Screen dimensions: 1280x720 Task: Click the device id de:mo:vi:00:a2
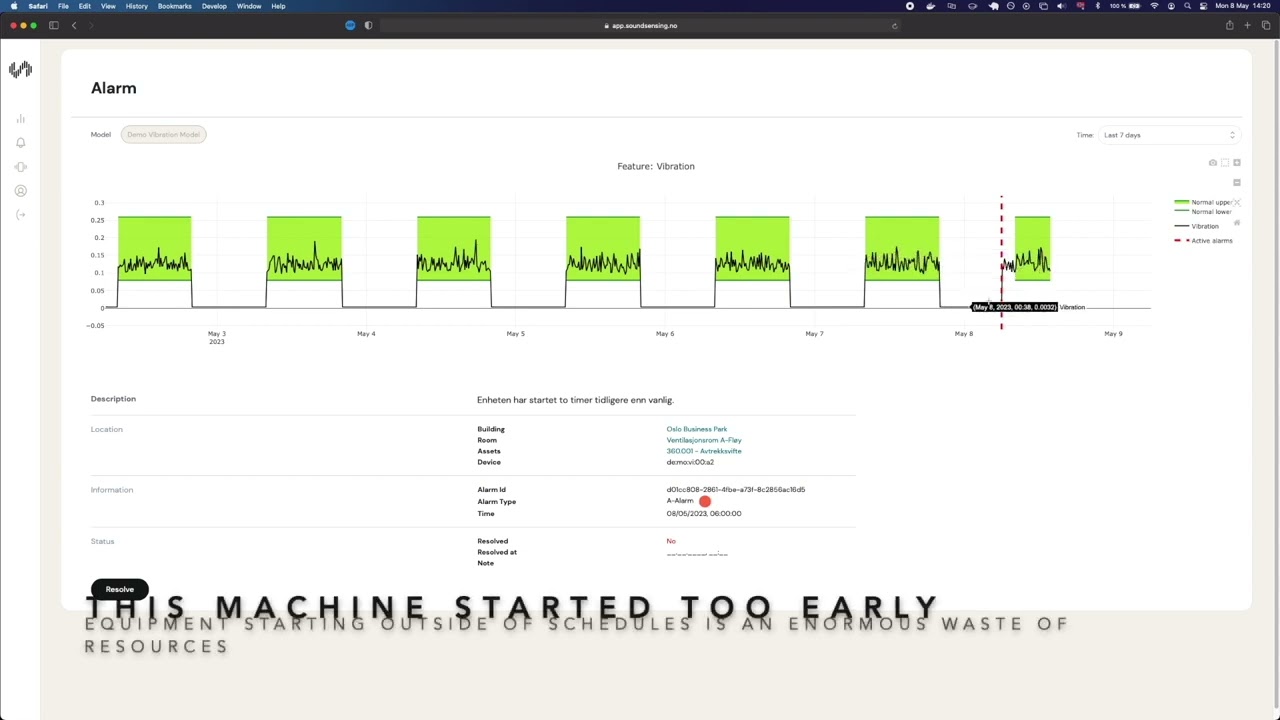(690, 462)
